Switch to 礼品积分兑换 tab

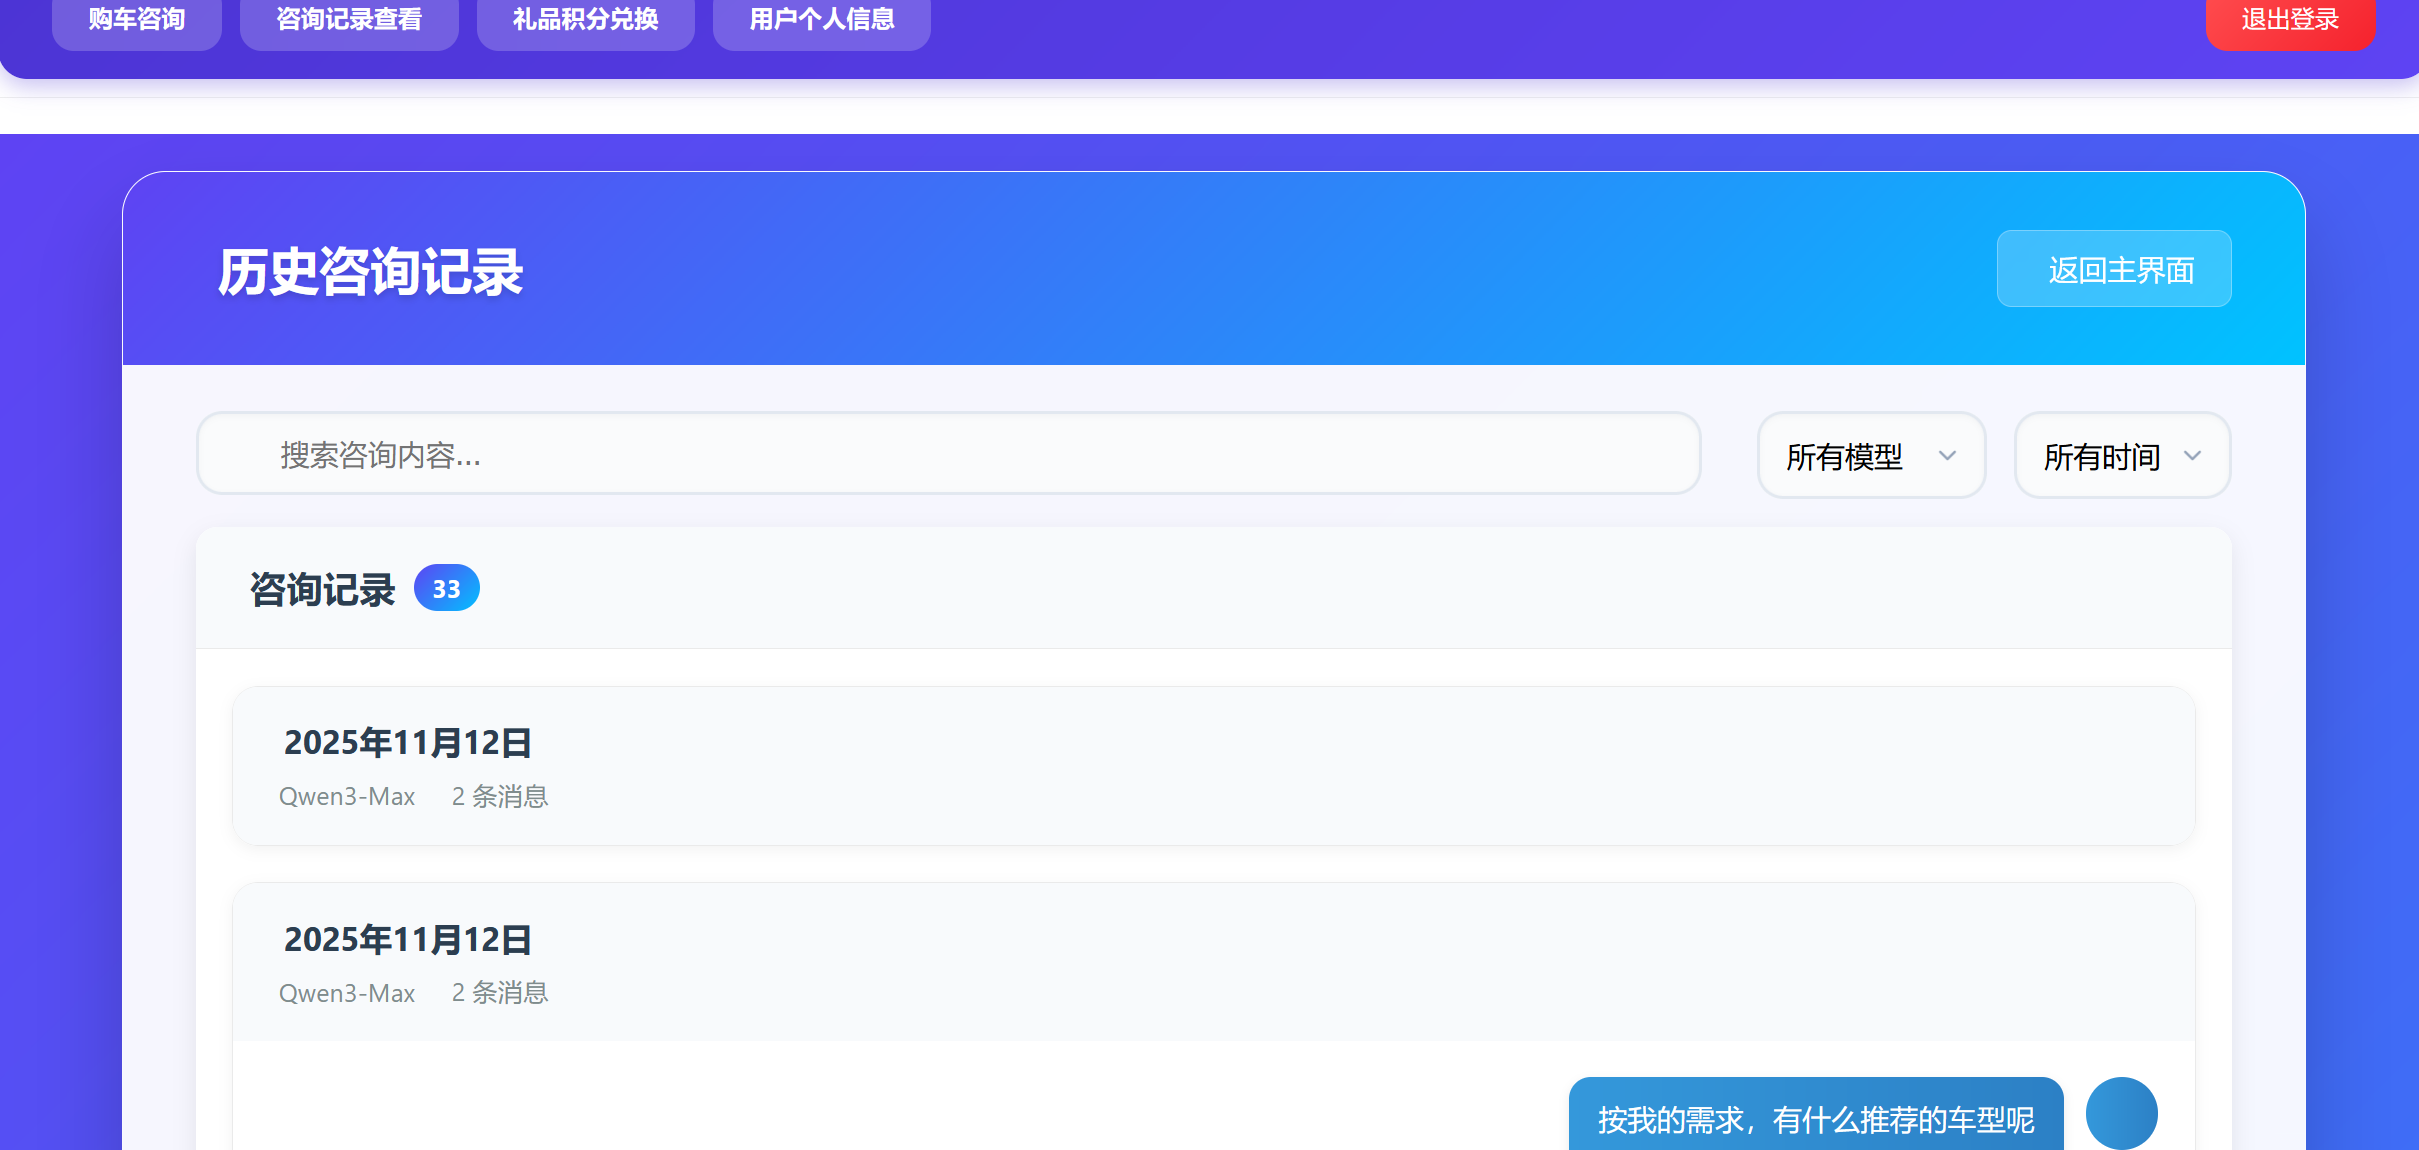[586, 20]
